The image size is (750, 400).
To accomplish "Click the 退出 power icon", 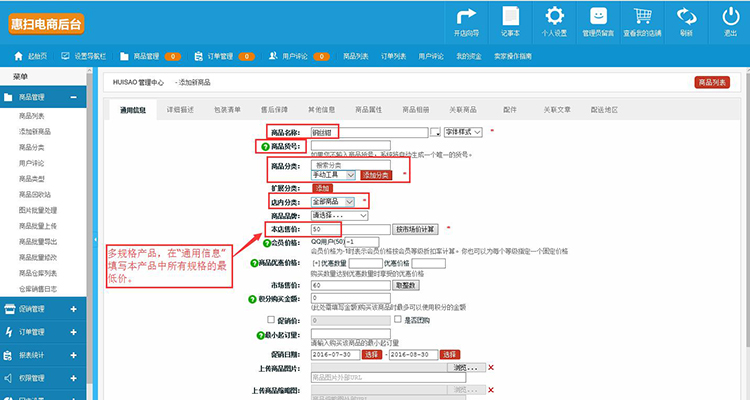I will click(730, 16).
